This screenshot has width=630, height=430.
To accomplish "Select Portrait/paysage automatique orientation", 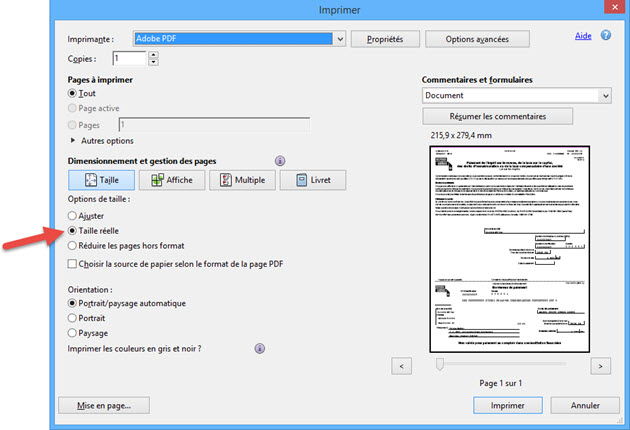I will pyautogui.click(x=72, y=303).
